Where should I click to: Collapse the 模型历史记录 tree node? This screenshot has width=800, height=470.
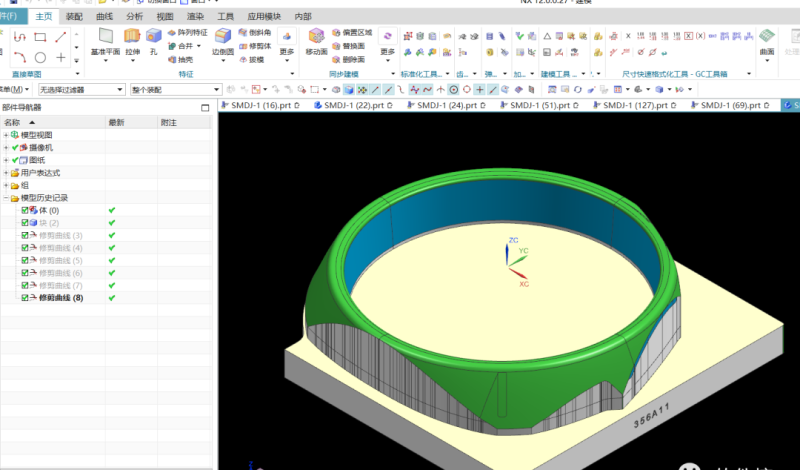tap(6, 198)
